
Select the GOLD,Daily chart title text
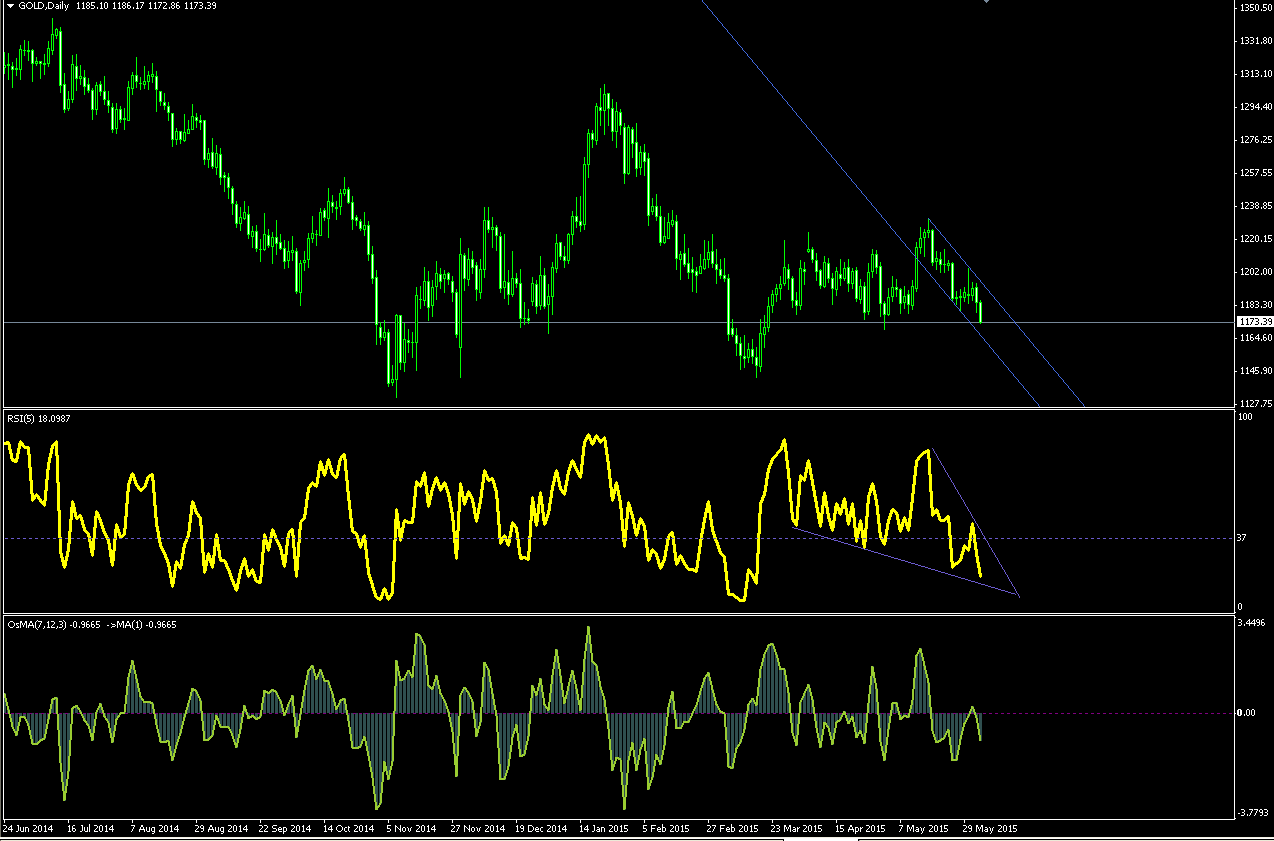click(x=44, y=6)
